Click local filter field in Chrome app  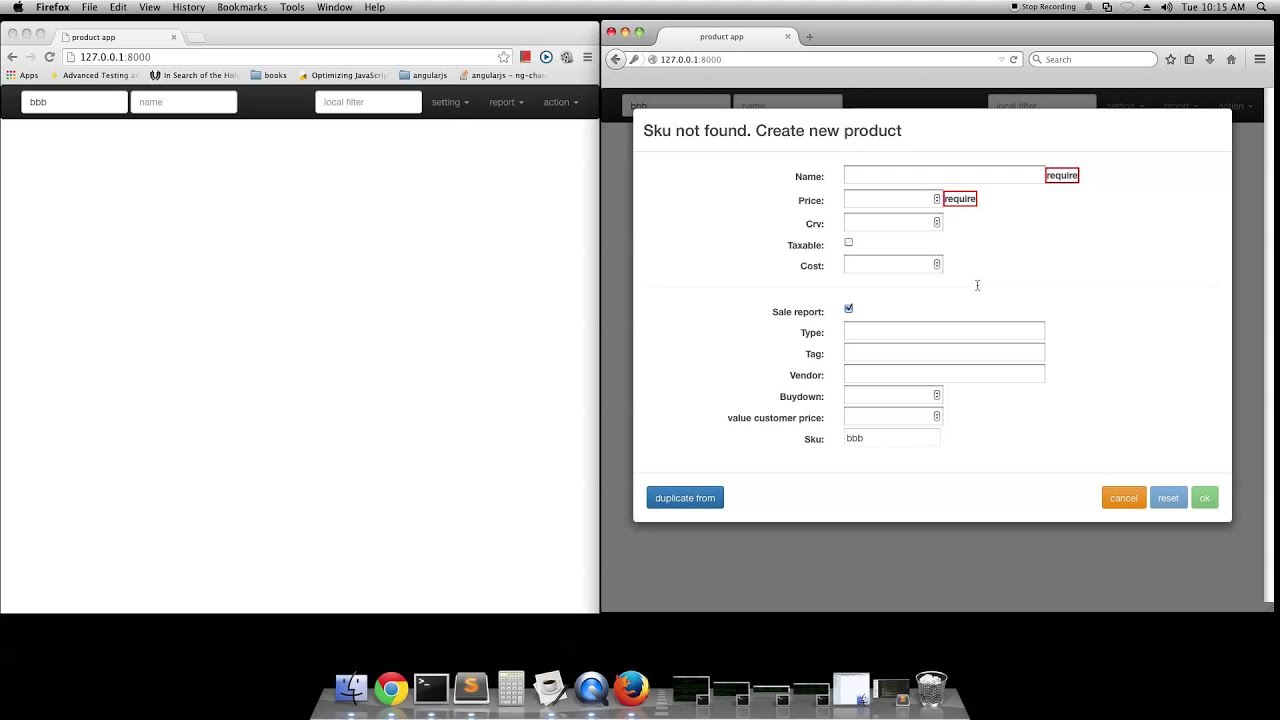pyautogui.click(x=368, y=102)
